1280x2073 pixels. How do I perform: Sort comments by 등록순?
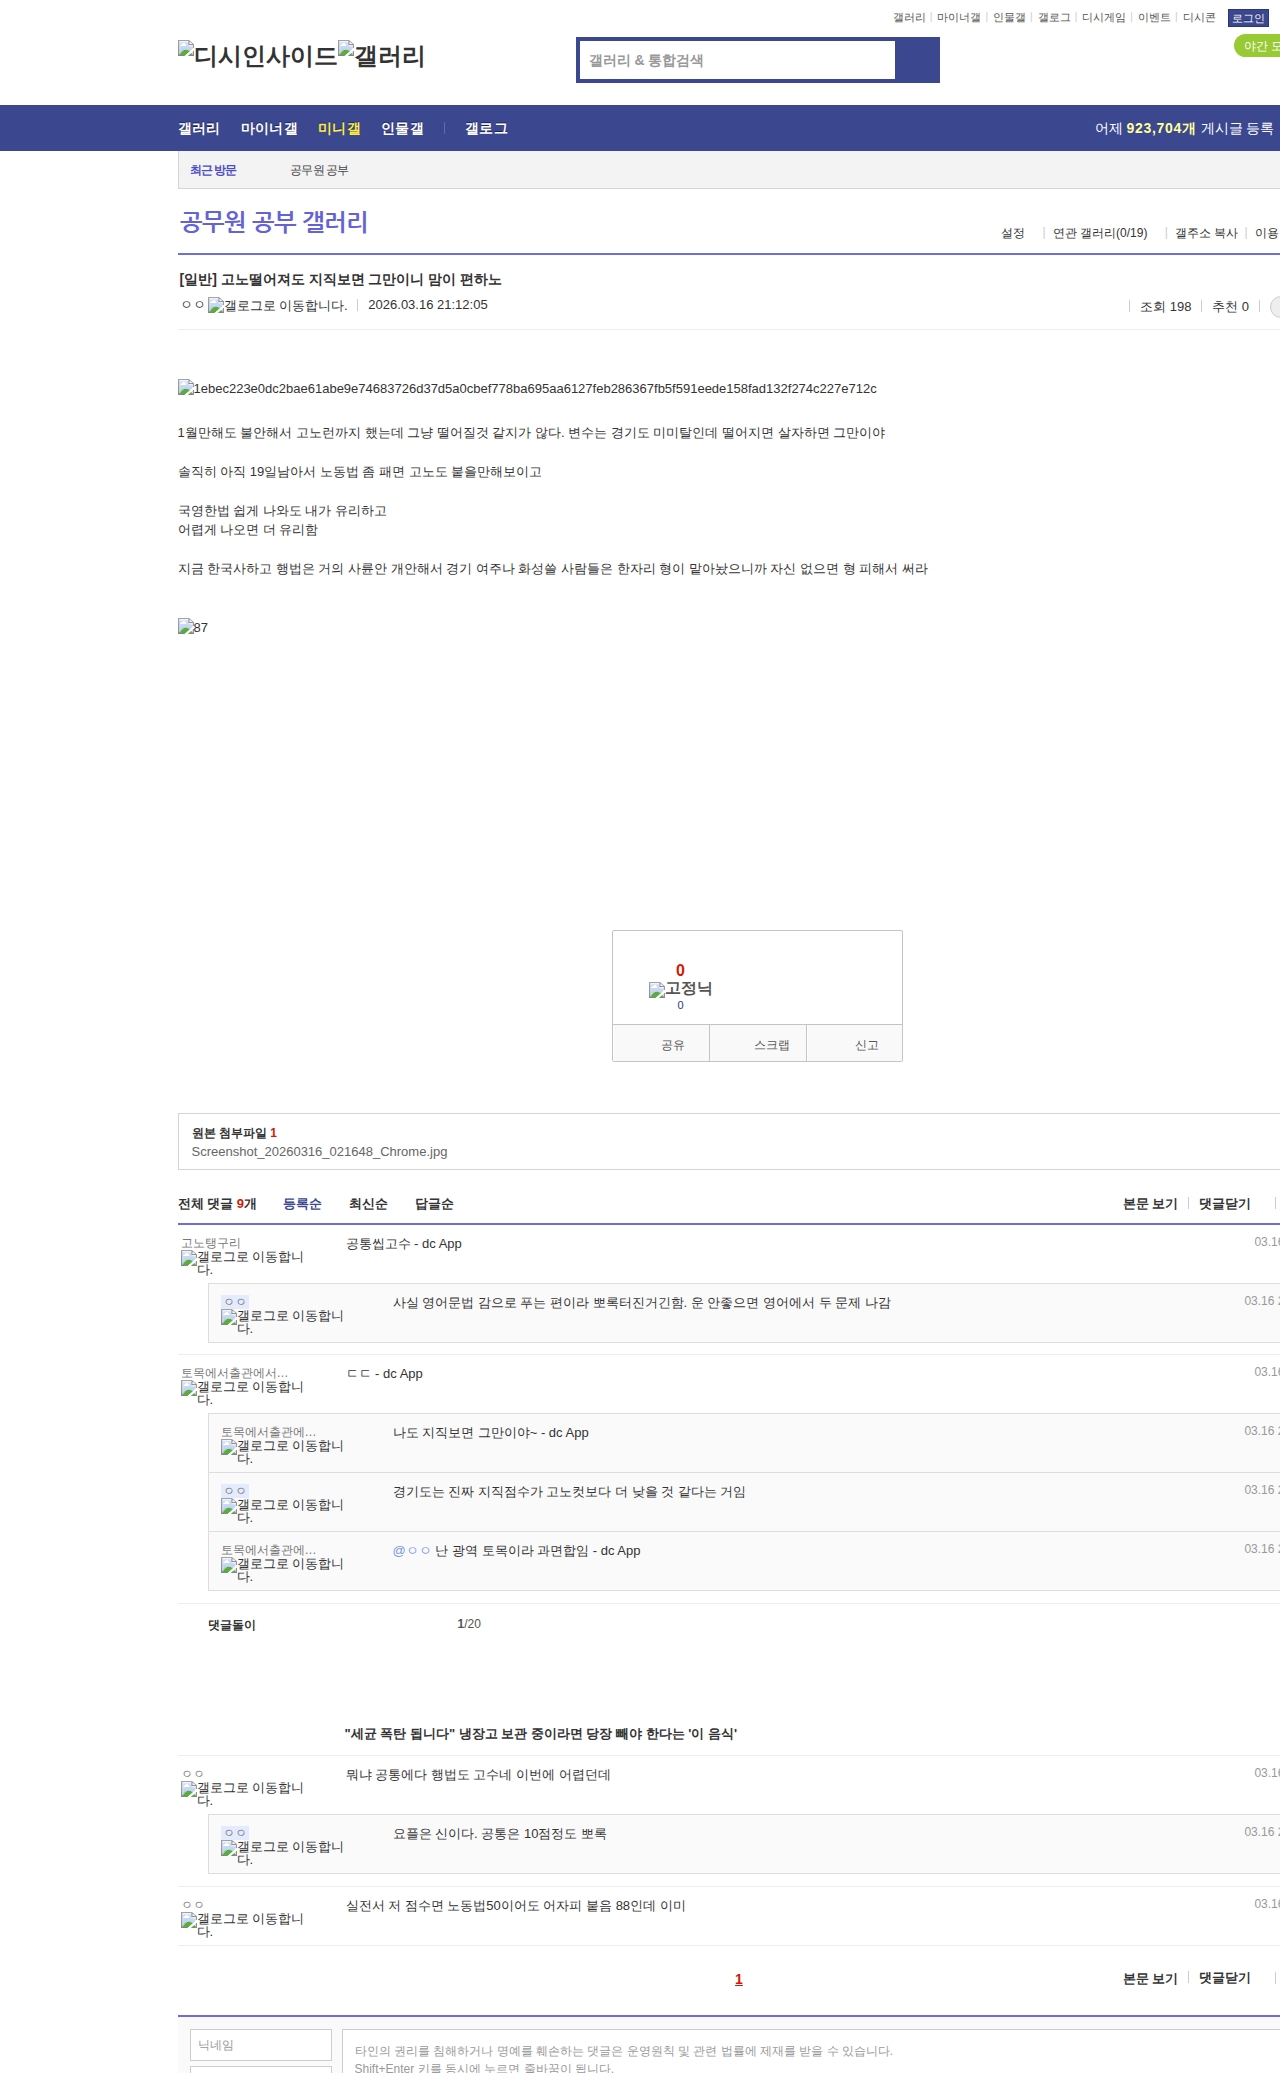click(302, 1204)
